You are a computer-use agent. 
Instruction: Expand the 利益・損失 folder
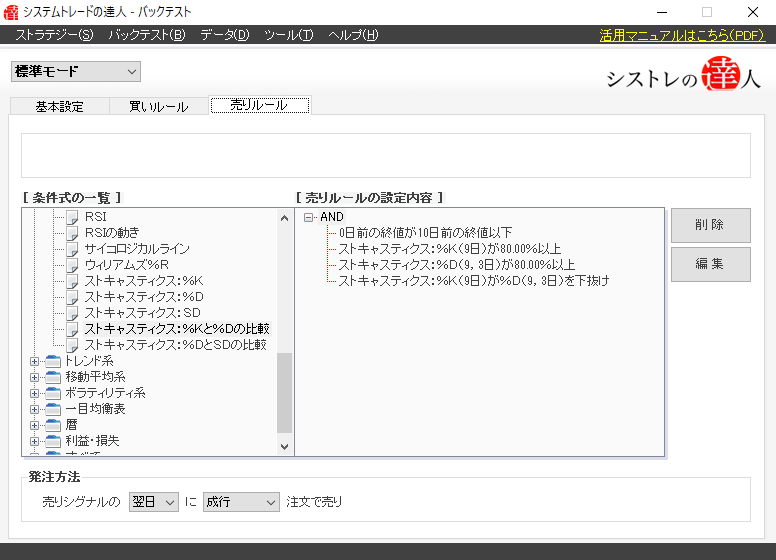(34, 441)
